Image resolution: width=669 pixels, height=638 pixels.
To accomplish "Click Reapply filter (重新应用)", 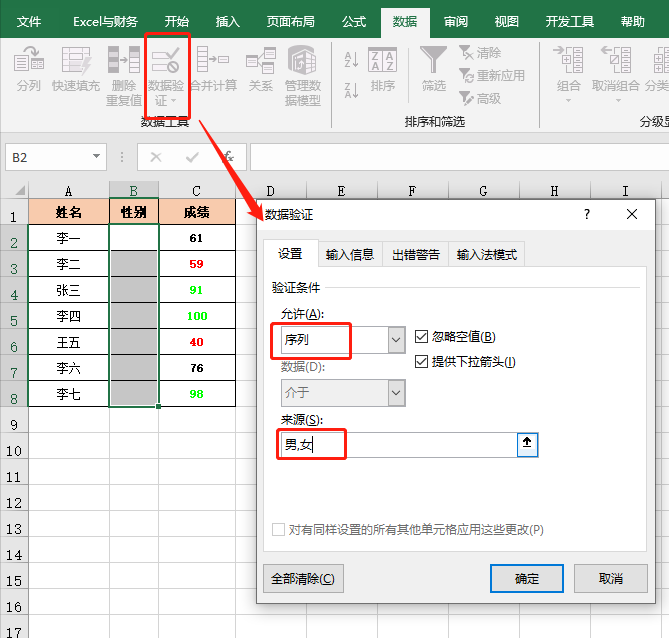I will pyautogui.click(x=492, y=76).
